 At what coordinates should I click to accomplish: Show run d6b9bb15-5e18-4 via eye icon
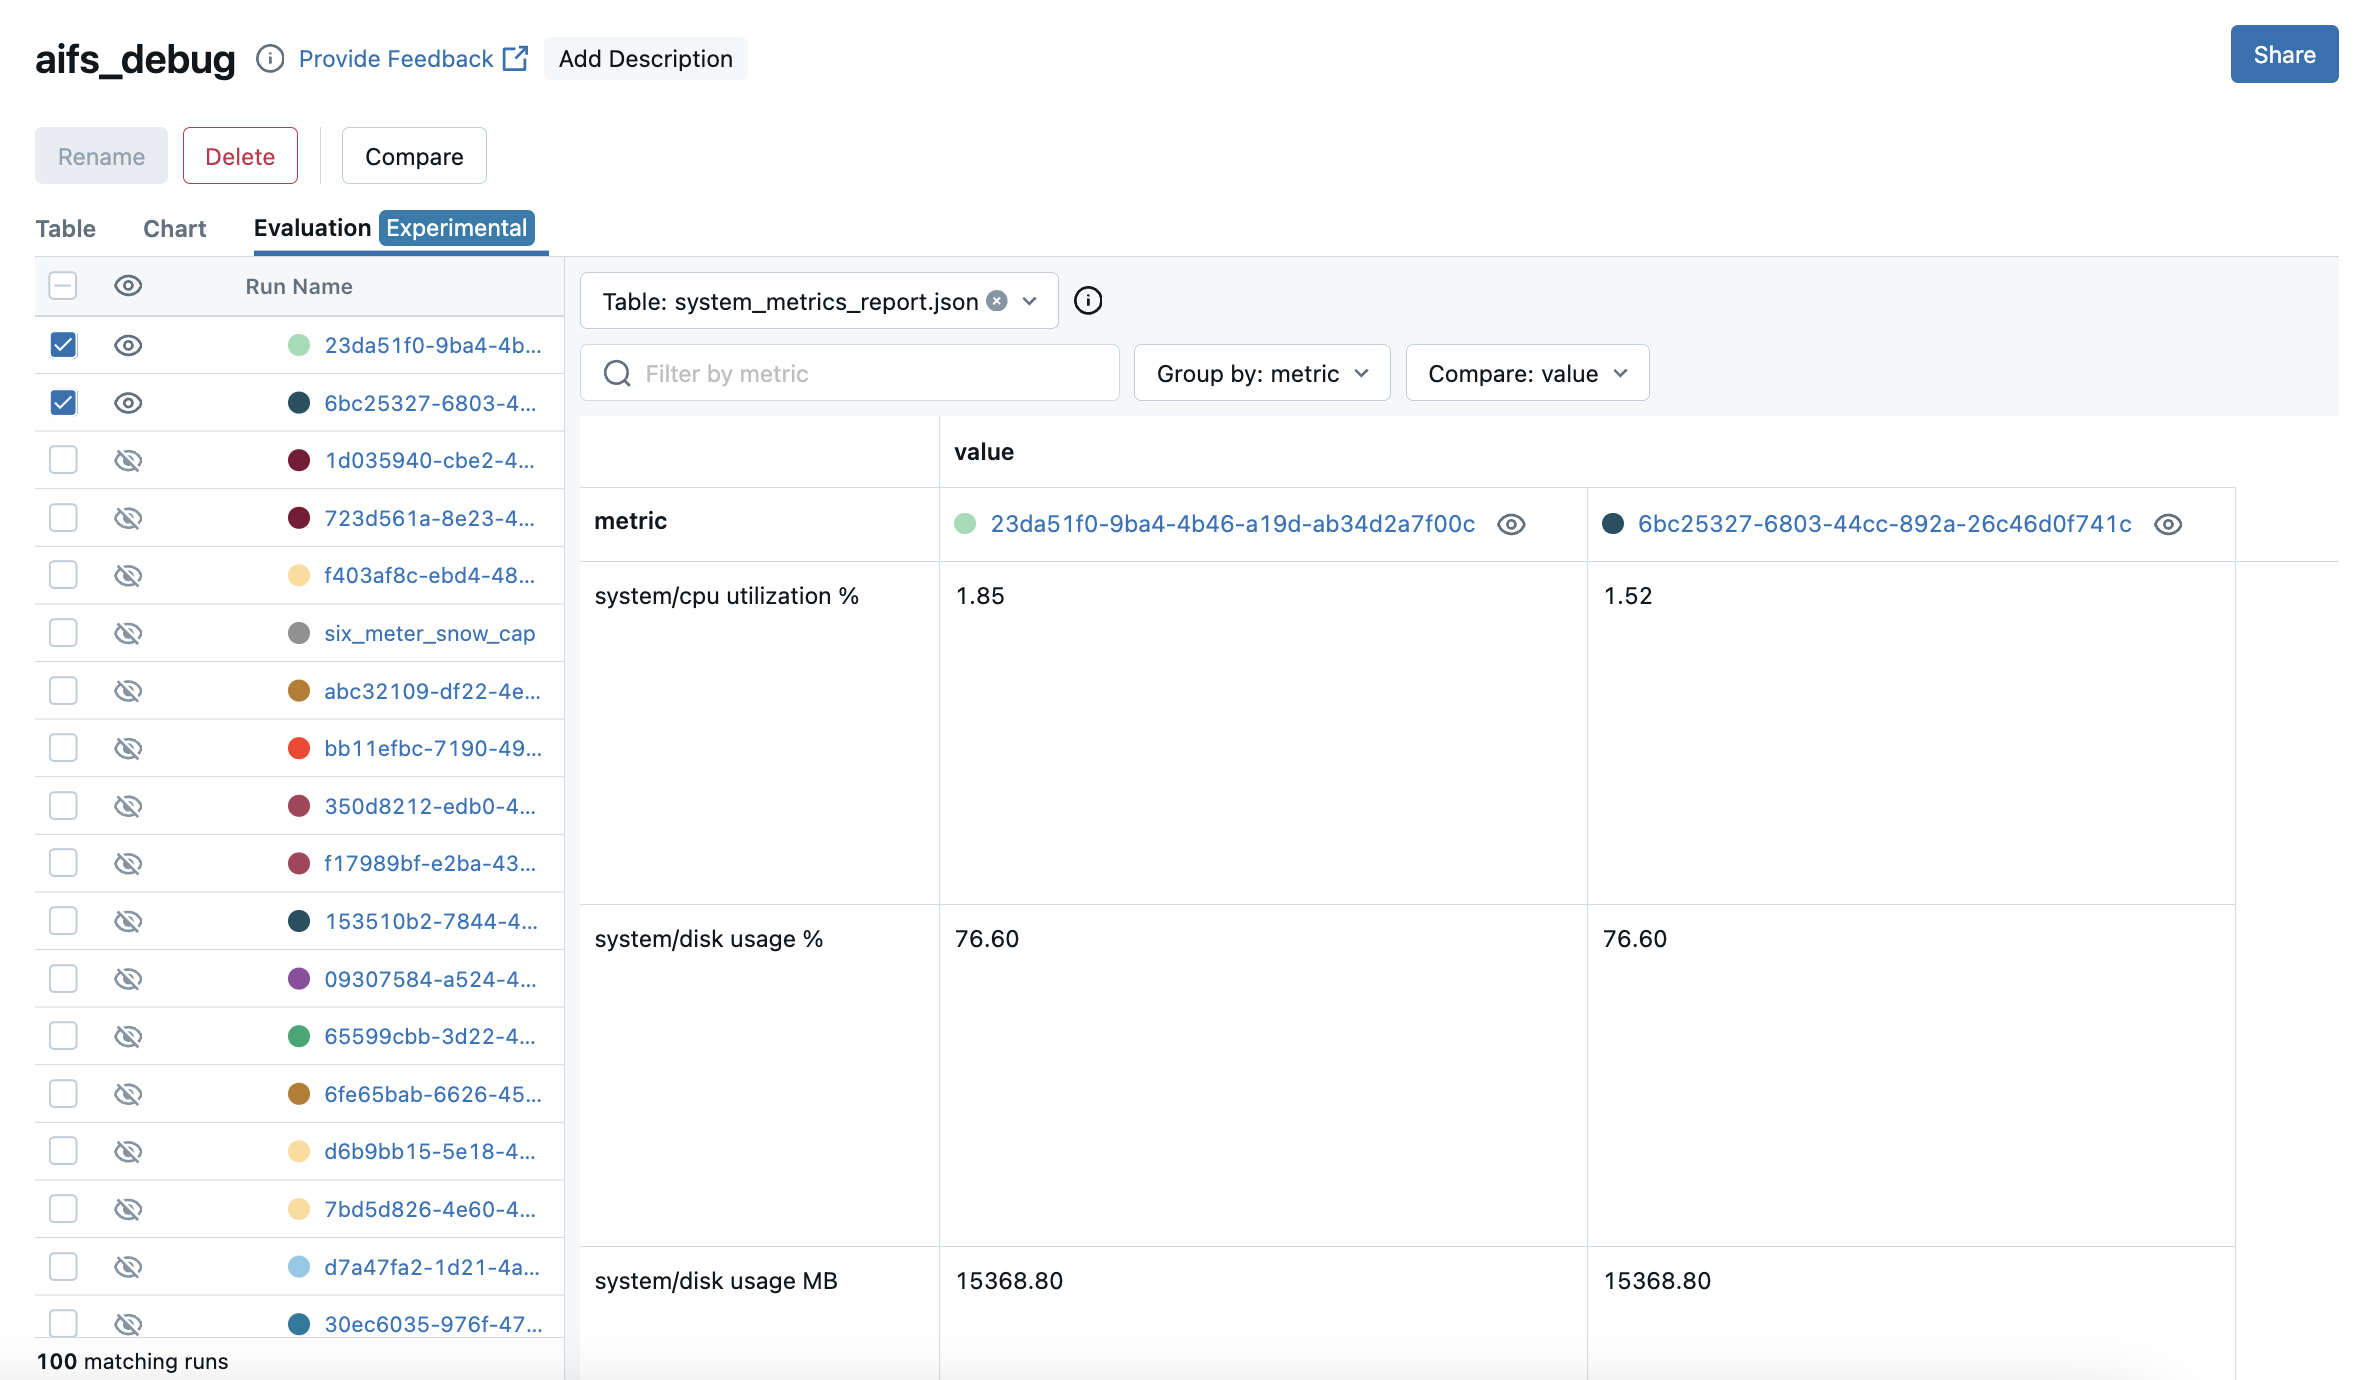(x=128, y=1152)
